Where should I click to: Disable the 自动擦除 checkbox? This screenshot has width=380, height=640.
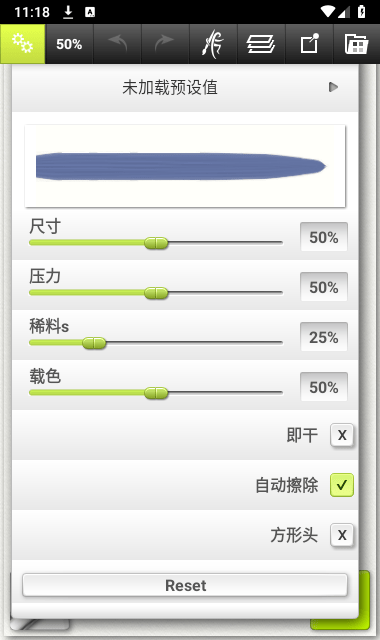[342, 485]
